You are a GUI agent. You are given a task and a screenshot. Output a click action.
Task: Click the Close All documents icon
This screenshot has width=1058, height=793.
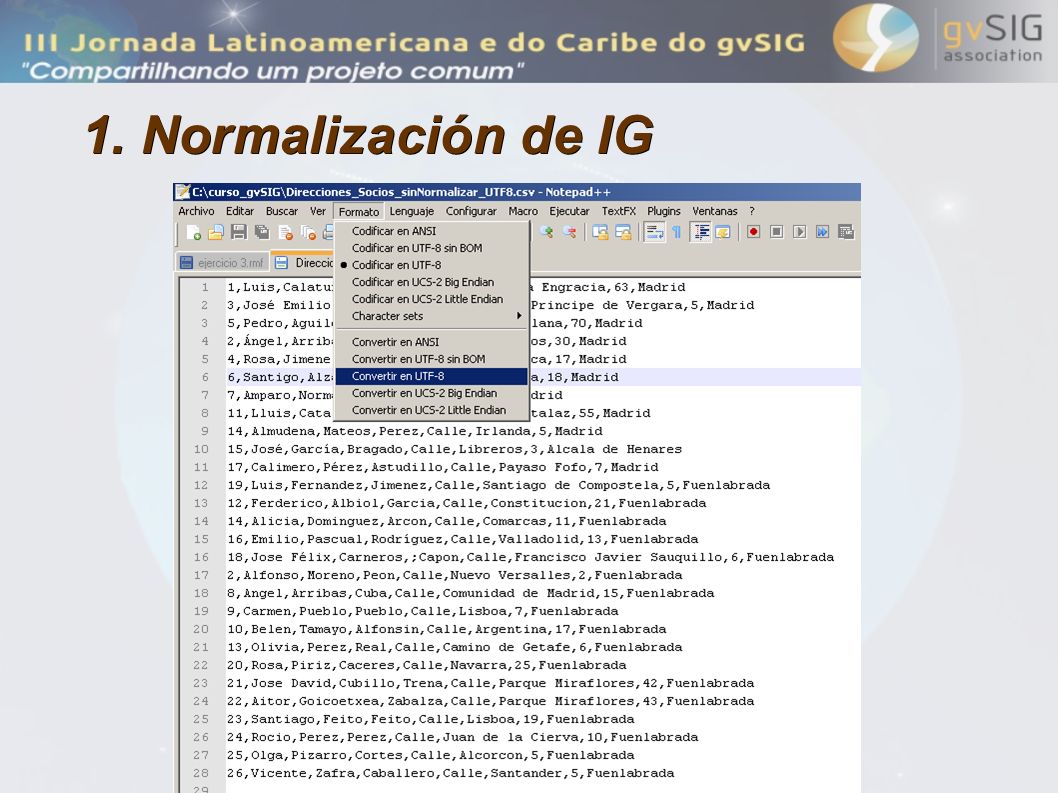308,233
